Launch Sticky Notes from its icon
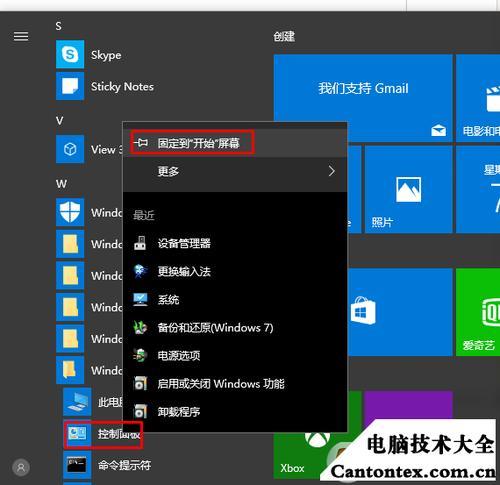The width and height of the screenshot is (500, 485). 70,86
